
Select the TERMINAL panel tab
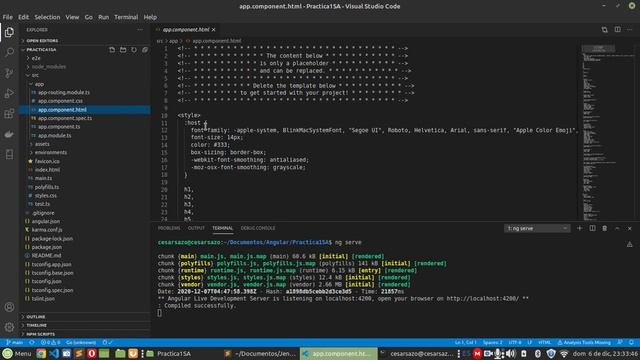[x=222, y=228]
